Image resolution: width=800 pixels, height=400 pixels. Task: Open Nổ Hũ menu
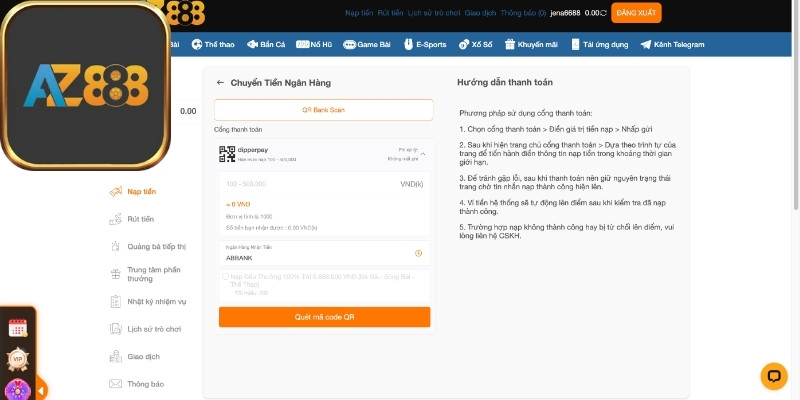314,44
